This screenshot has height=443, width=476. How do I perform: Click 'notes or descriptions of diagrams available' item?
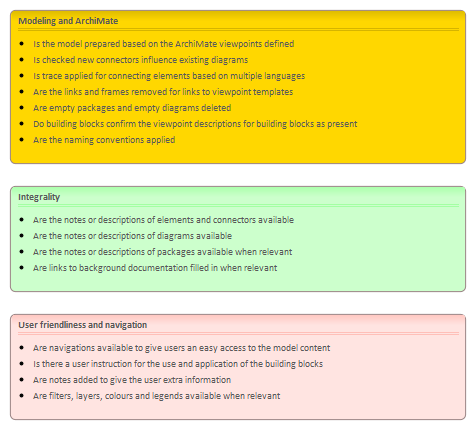coord(132,236)
